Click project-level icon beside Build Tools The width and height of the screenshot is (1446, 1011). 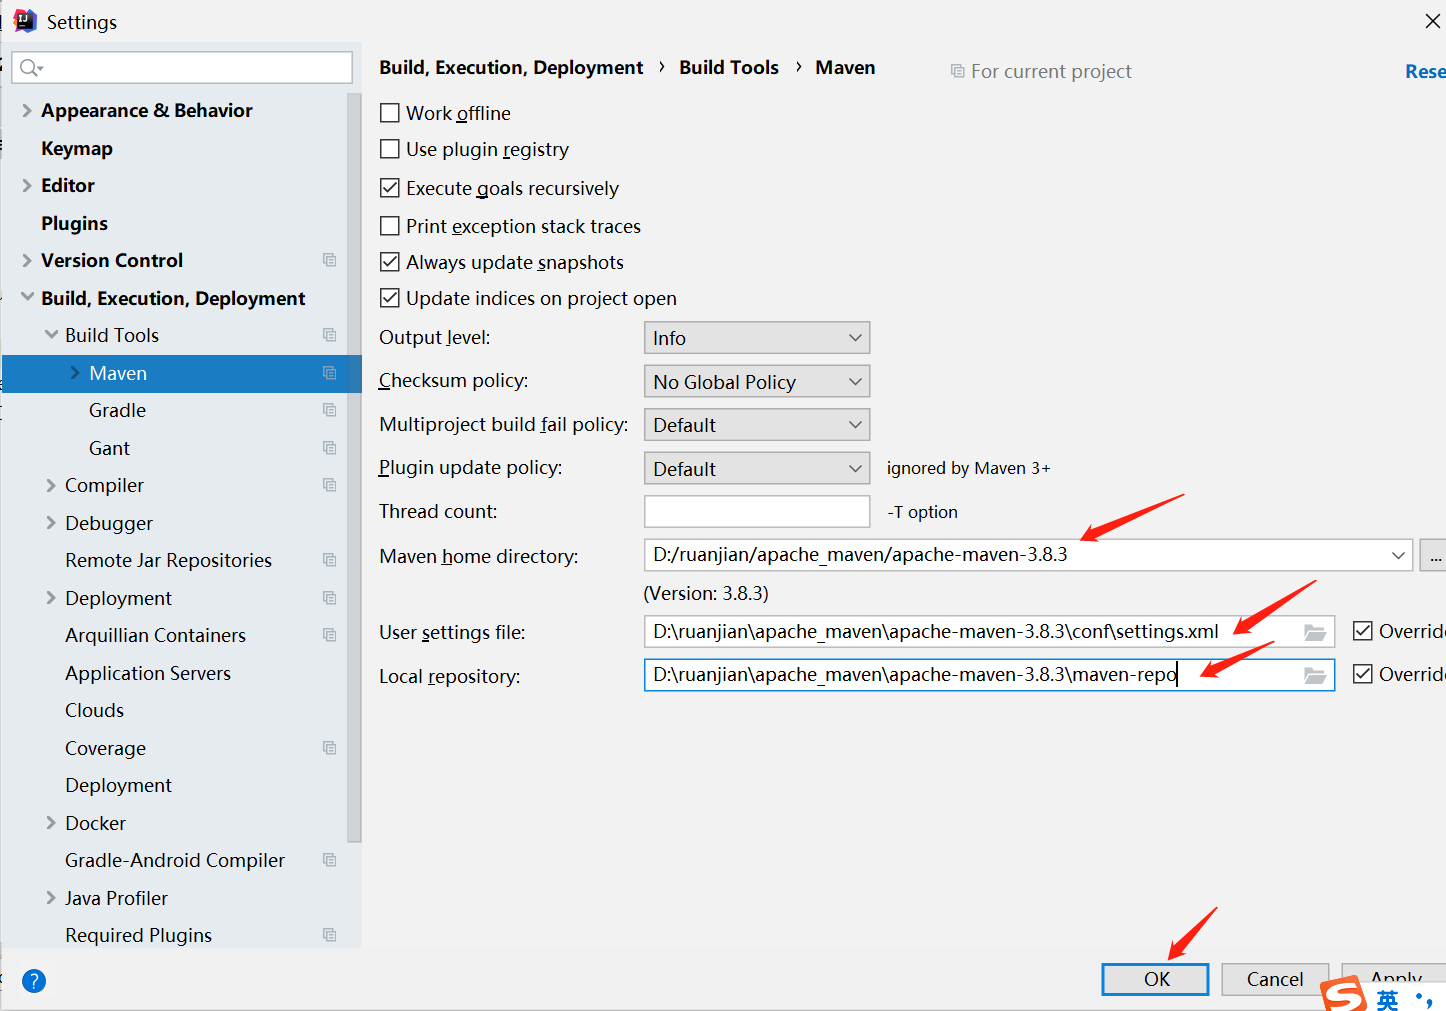329,335
